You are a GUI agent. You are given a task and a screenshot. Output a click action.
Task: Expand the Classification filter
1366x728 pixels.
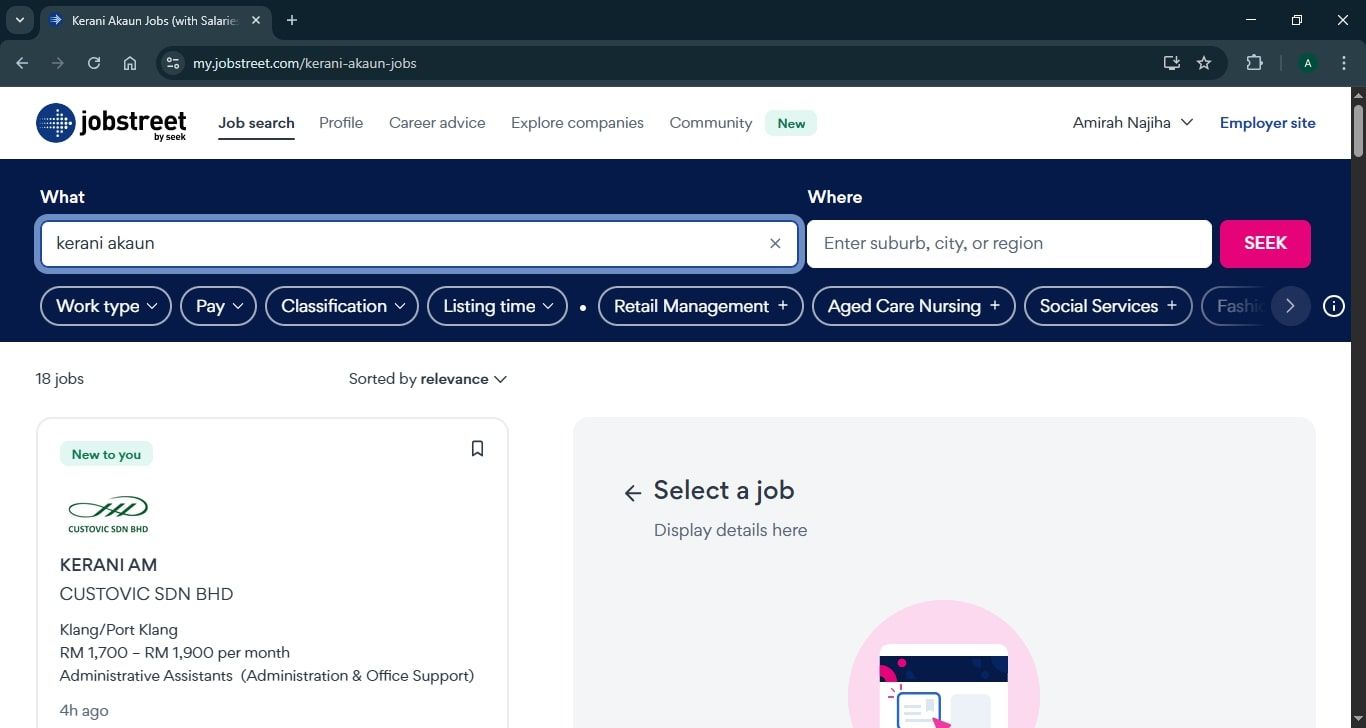point(341,306)
